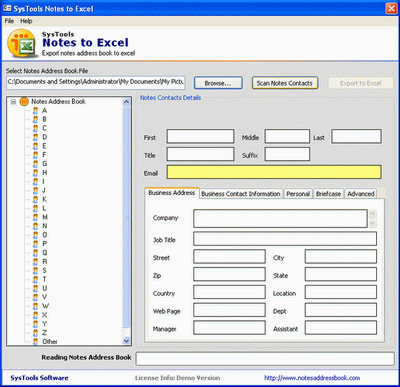
Task: Click the Country field
Action: click(229, 292)
